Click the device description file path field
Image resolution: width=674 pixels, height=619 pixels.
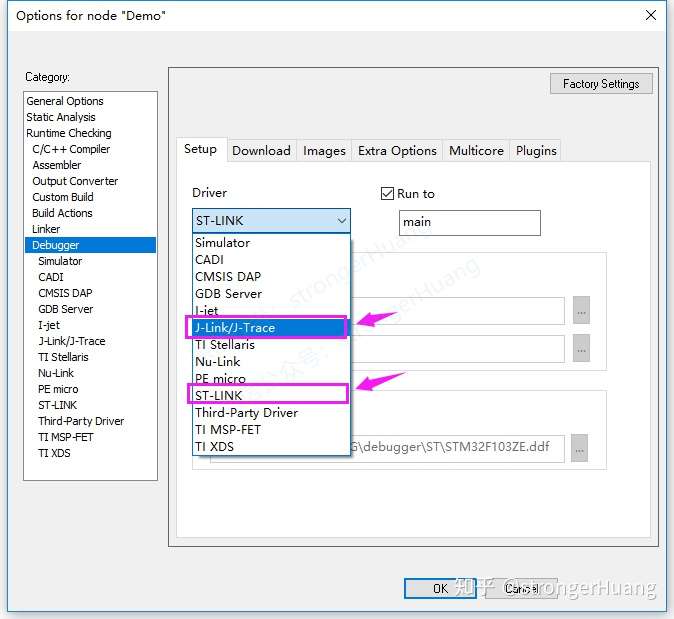[x=457, y=448]
